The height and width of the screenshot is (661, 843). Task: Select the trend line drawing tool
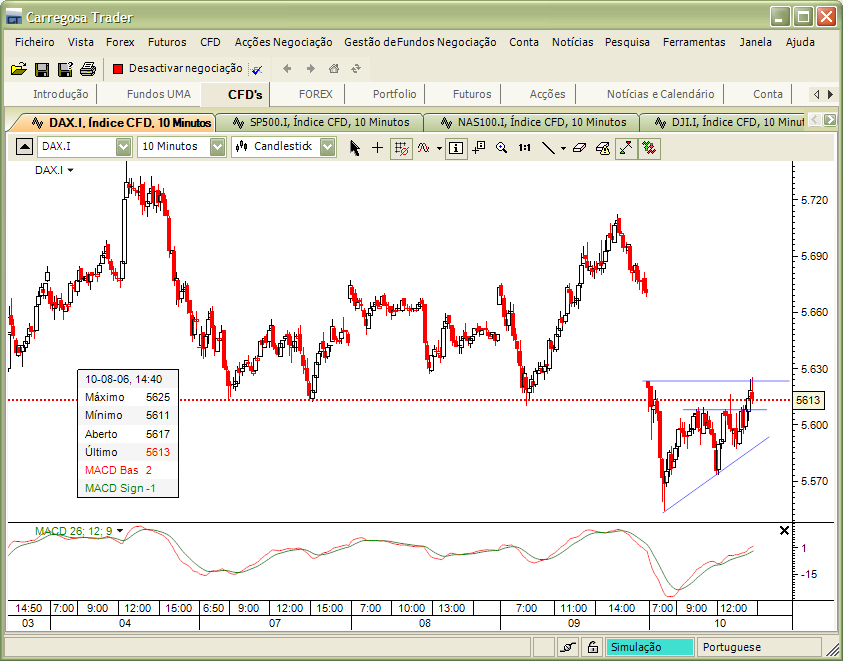547,147
